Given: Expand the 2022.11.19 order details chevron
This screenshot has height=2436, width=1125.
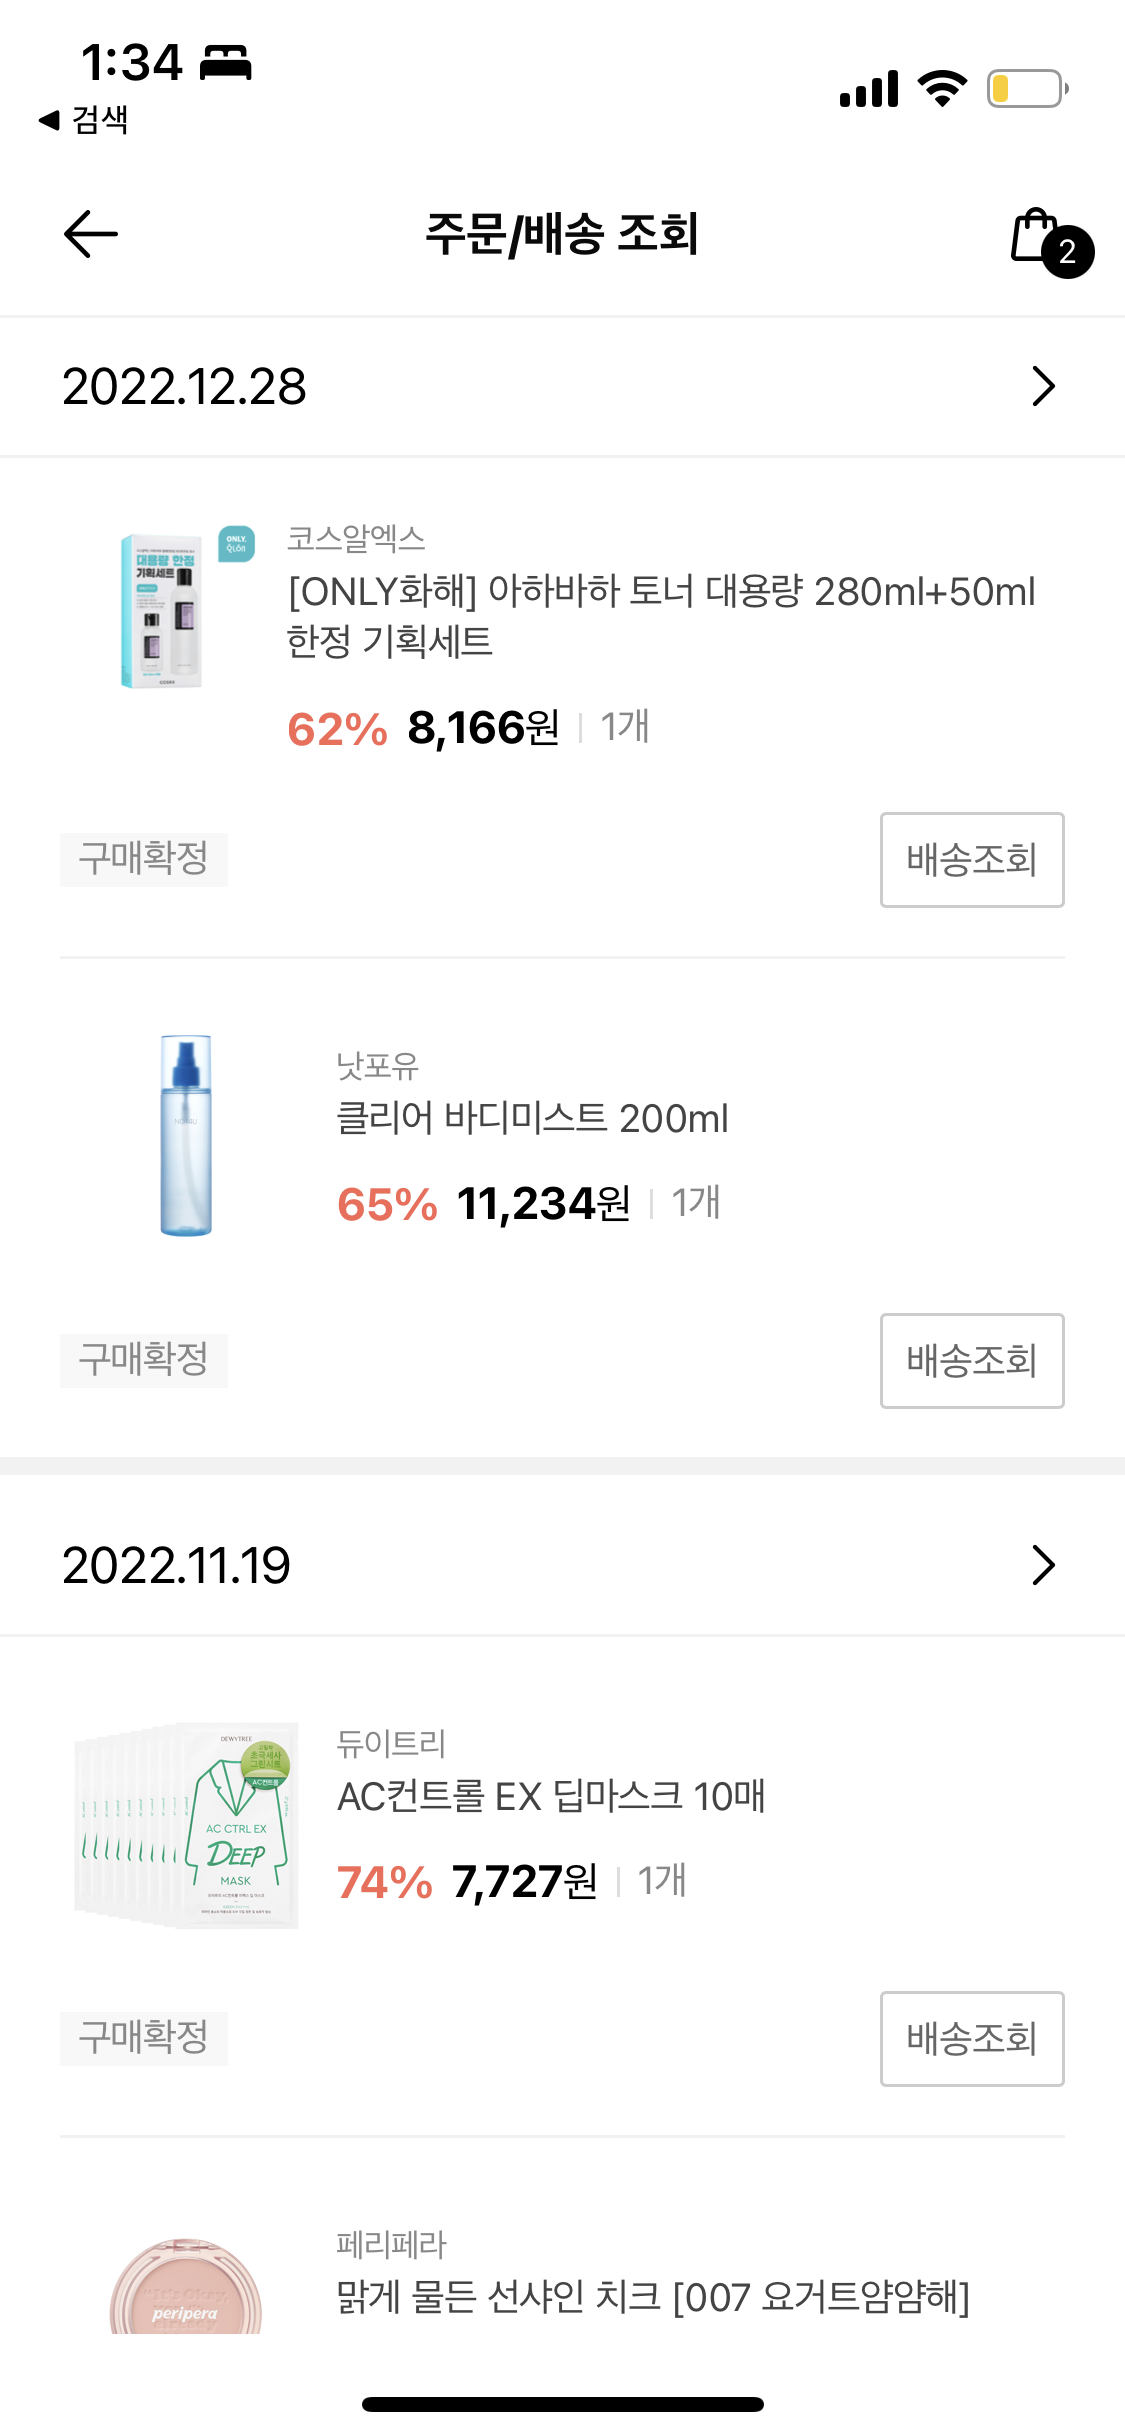Looking at the screenshot, I should click(1043, 1566).
